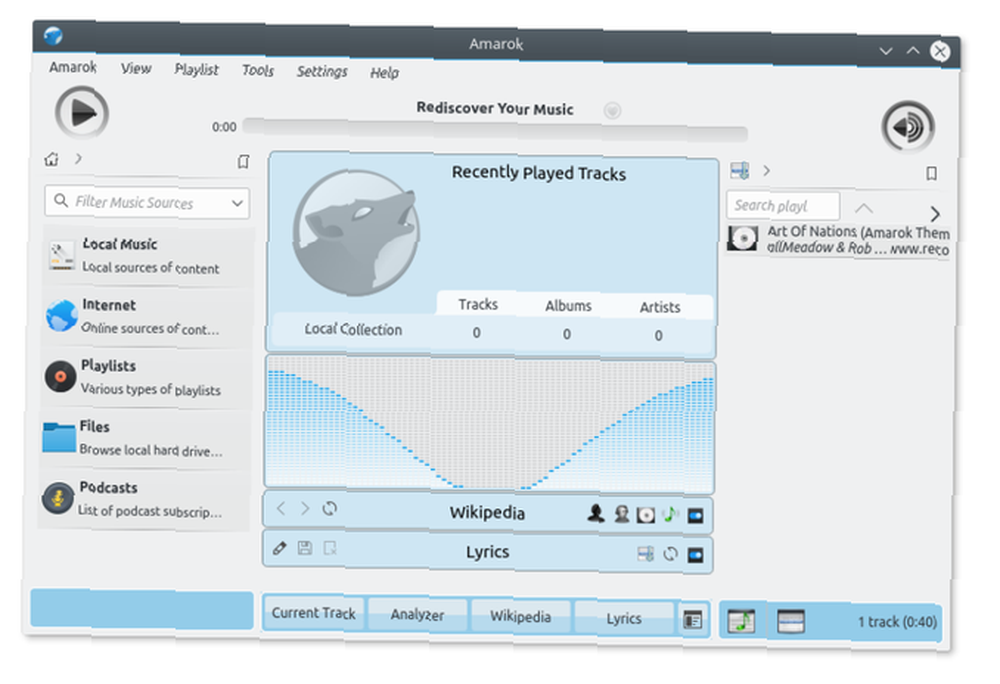Screen dimensions: 1000x684
Task: Focus the Search playlist field
Action: tap(783, 205)
